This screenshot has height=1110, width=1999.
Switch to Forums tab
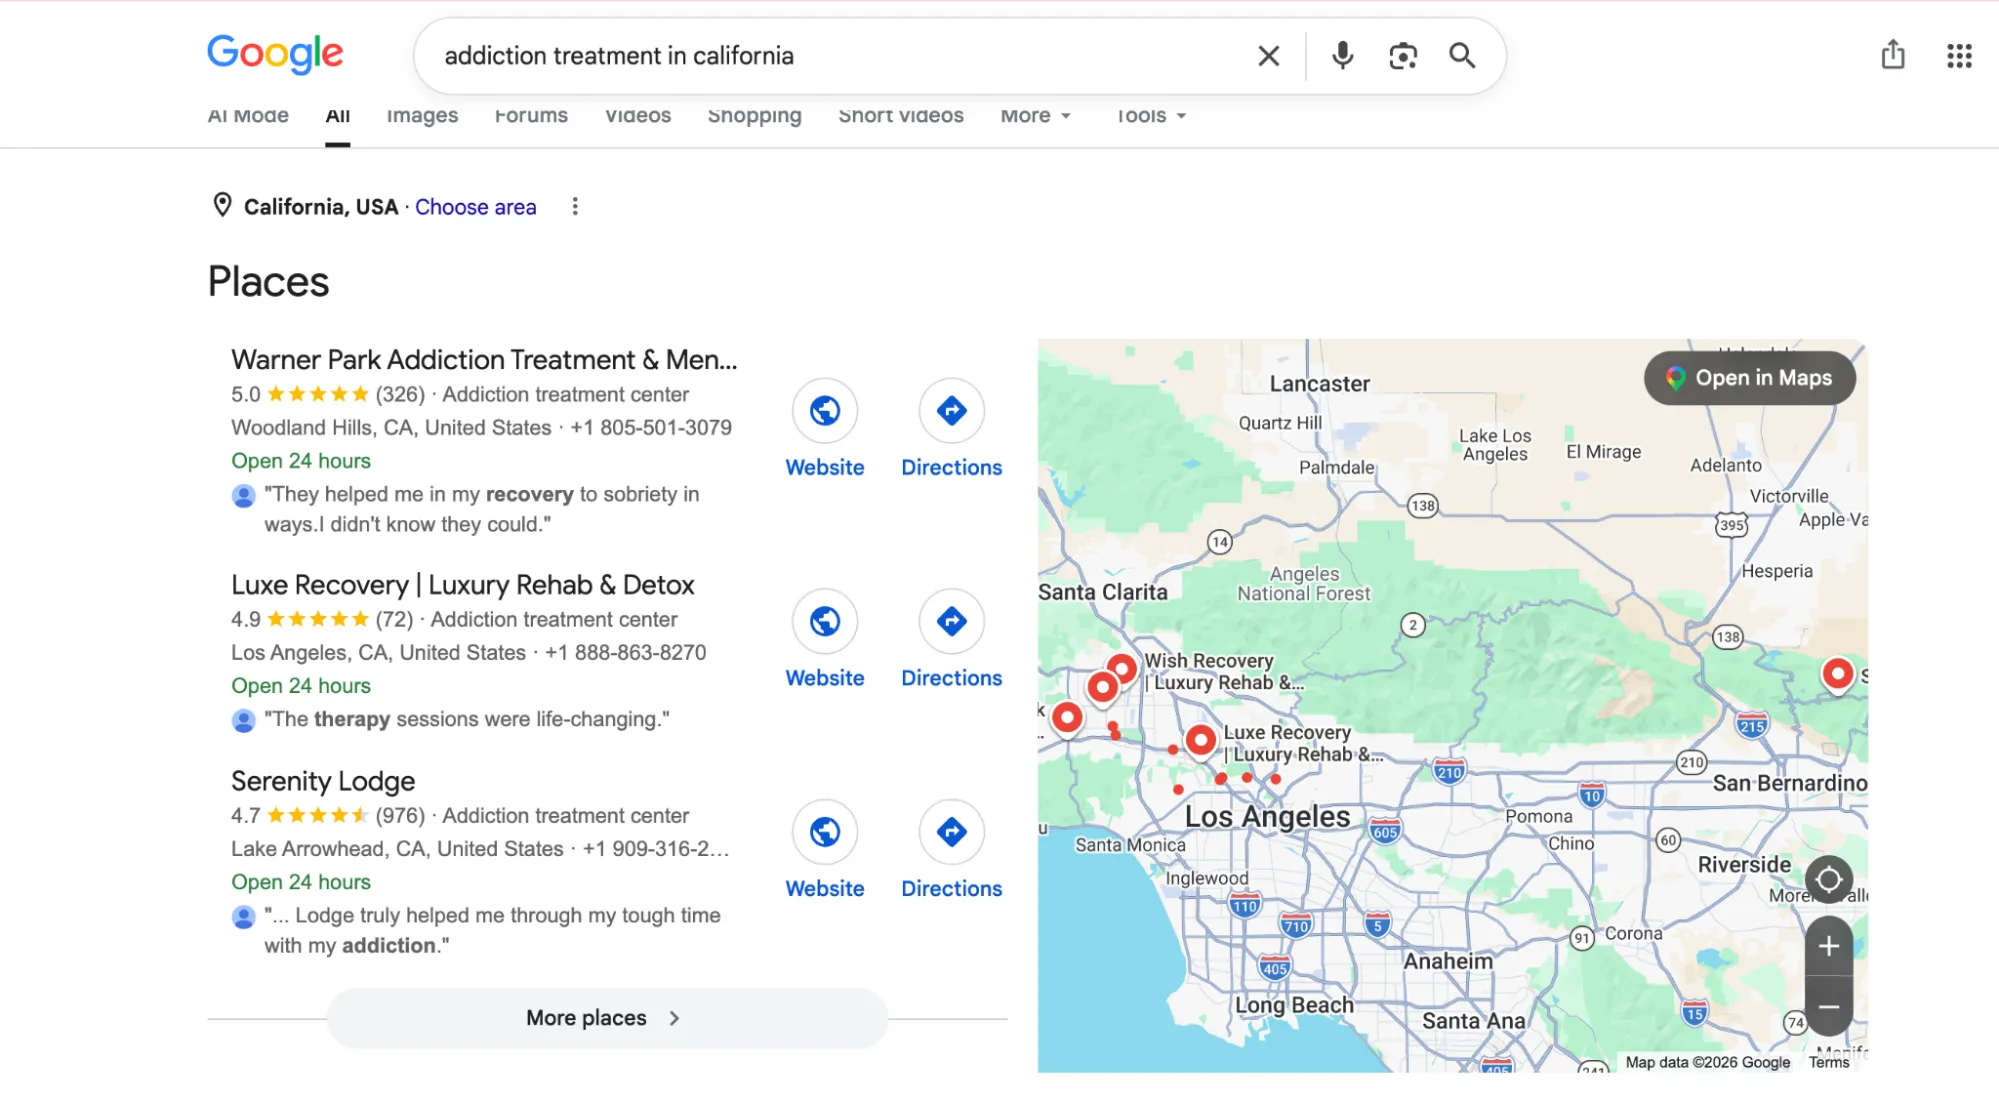coord(531,116)
